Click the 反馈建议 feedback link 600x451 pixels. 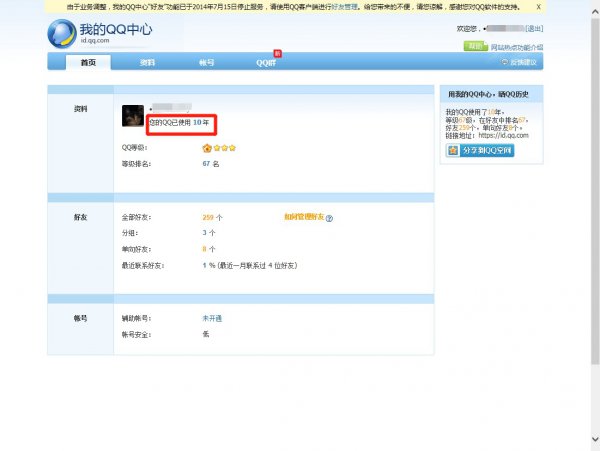523,62
